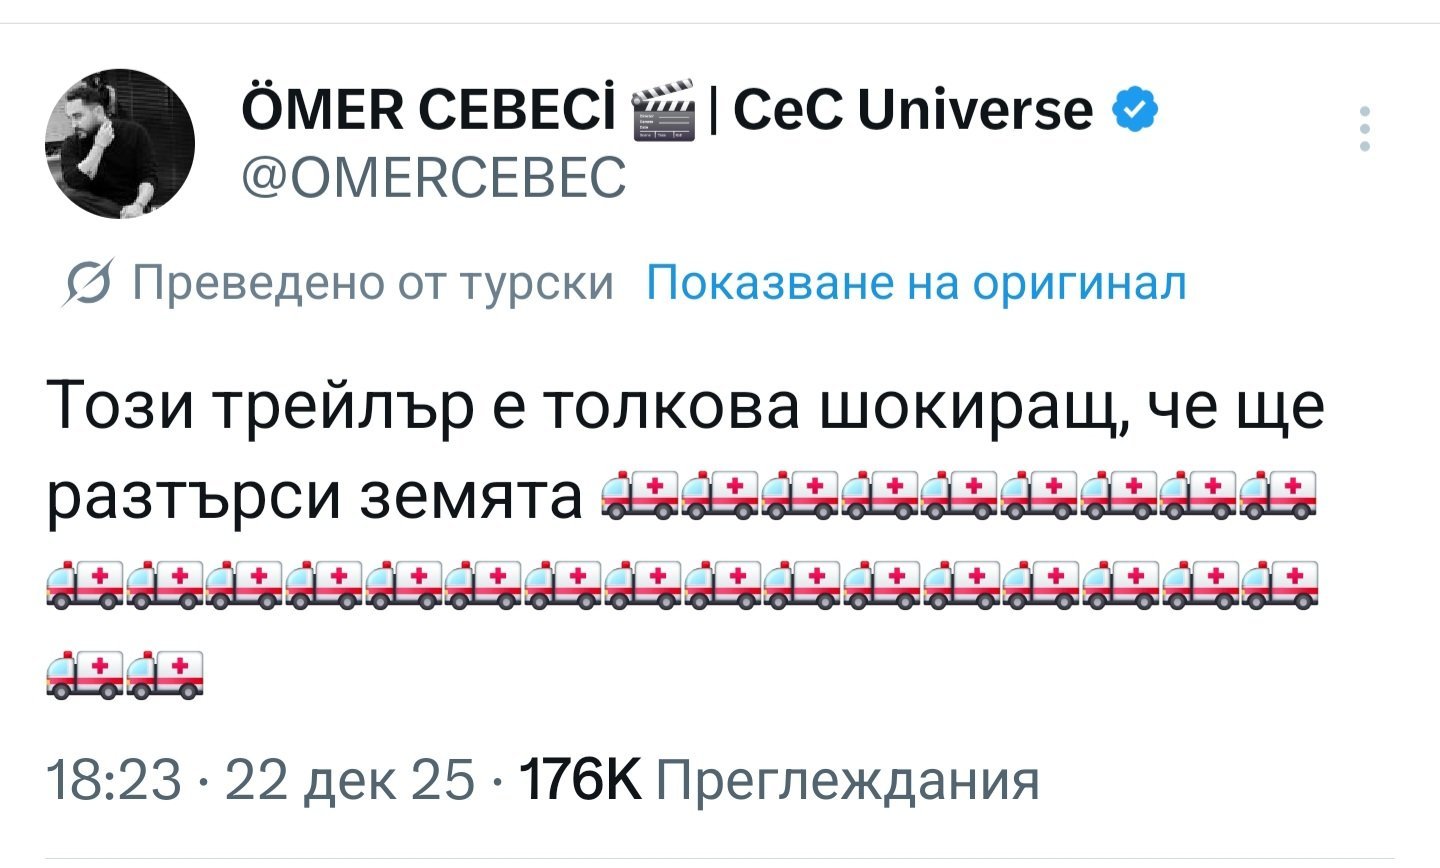
Task: Click the "Преведено от турски" label
Action: [x=372, y=284]
